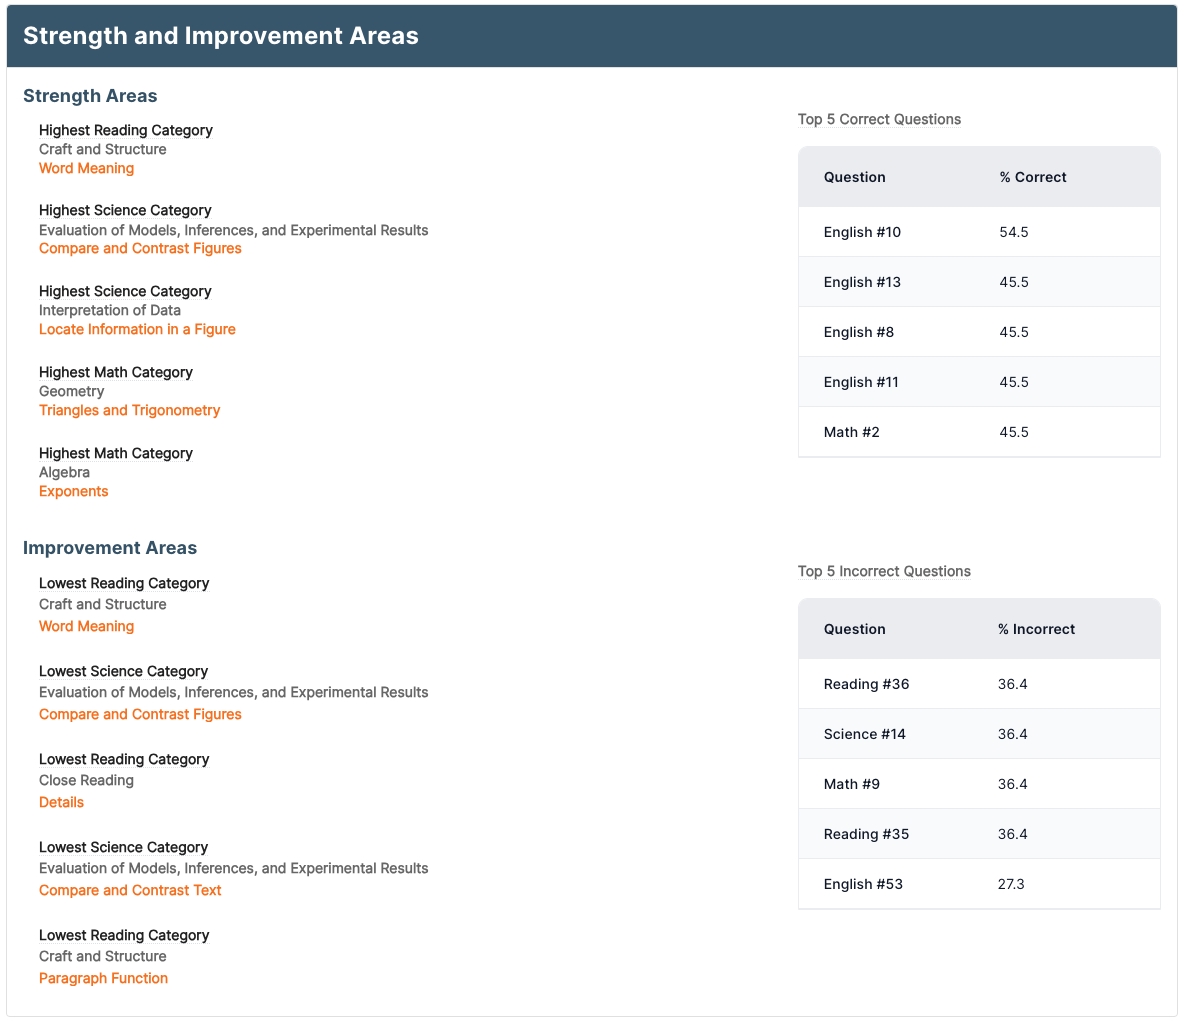The width and height of the screenshot is (1184, 1026).
Task: Open the Compare and Contrast Text link
Action: 130,890
